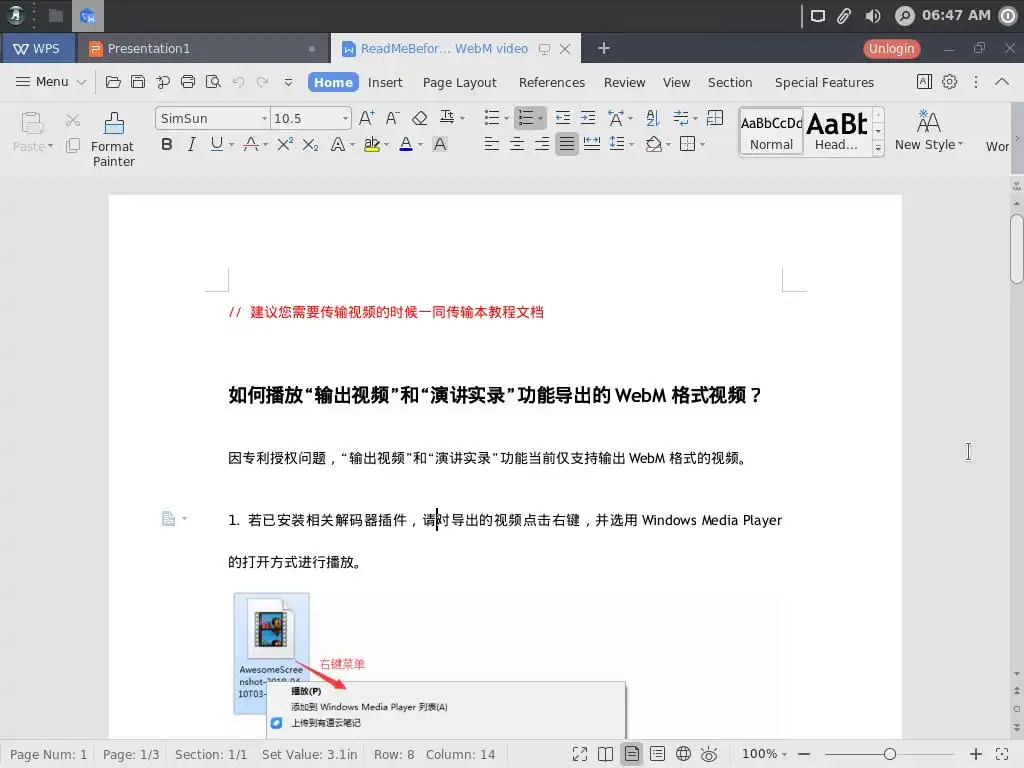1024x768 pixels.
Task: Click the Open folder icon in quick toolbar
Action: (x=113, y=82)
